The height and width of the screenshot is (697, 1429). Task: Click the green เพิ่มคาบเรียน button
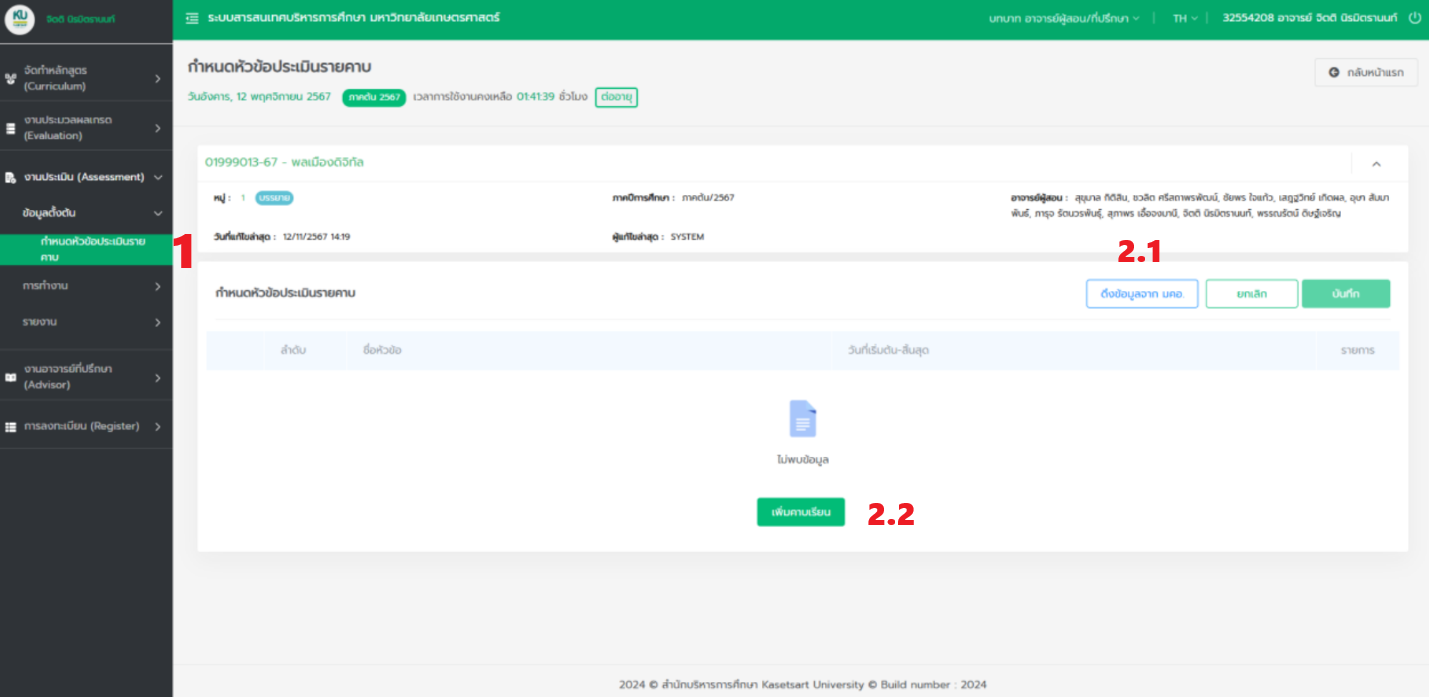(800, 512)
